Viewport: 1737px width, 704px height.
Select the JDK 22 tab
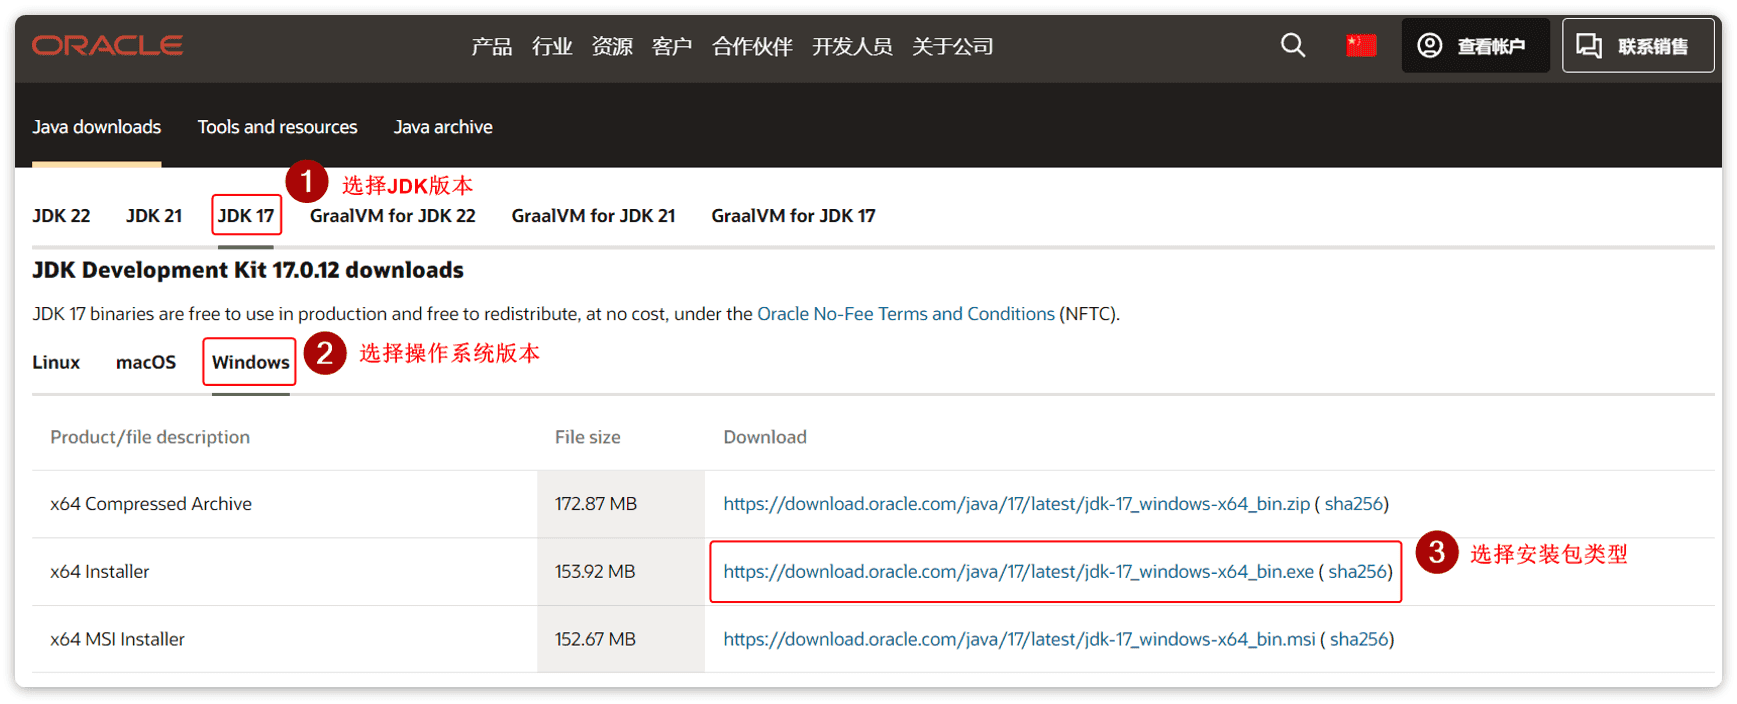click(x=61, y=216)
